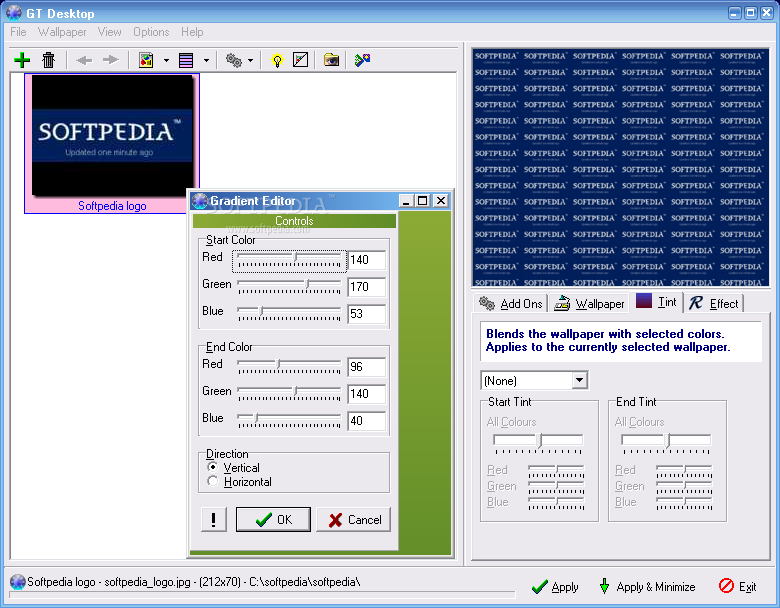This screenshot has height=608, width=780.
Task: Click Cancel in Gradient Editor
Action: coord(354,519)
